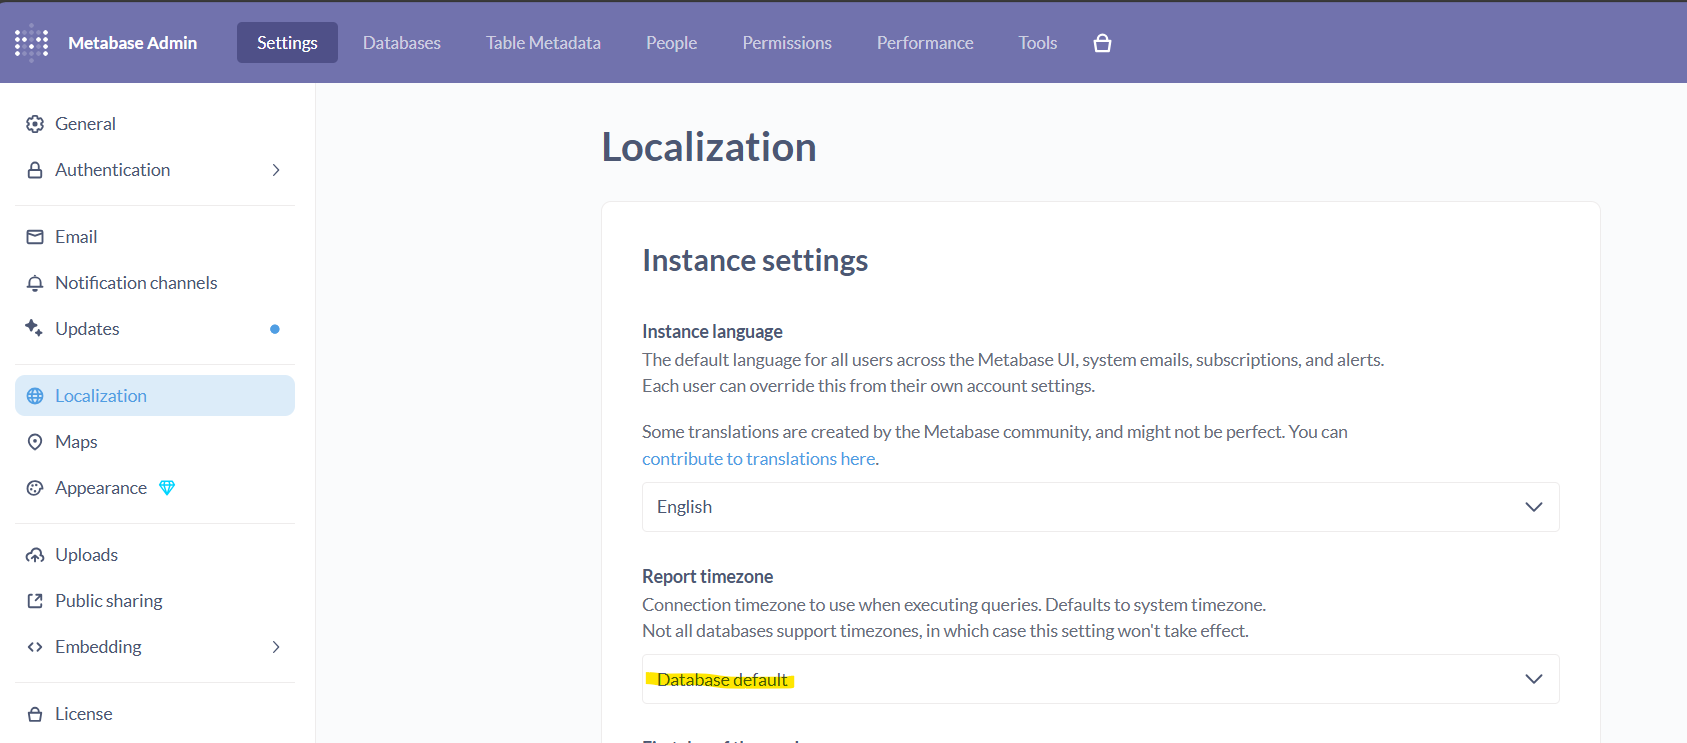This screenshot has height=743, width=1687.
Task: Select Updates in the sidebar
Action: click(87, 329)
